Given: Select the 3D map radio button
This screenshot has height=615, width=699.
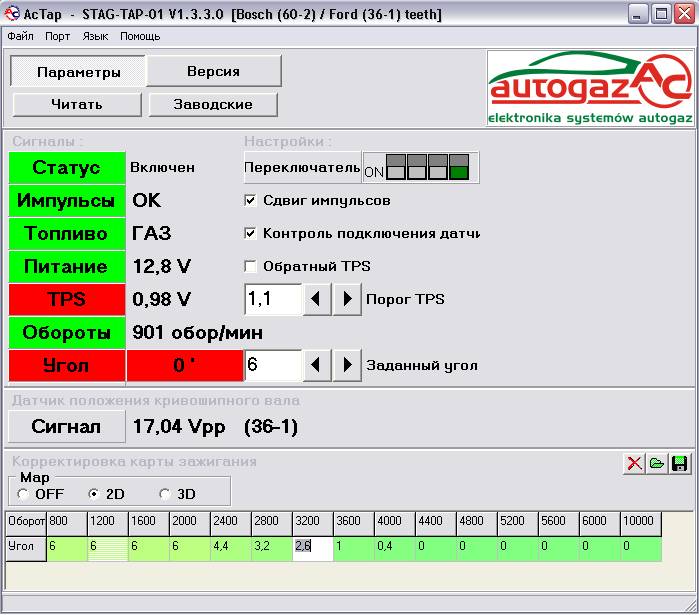Looking at the screenshot, I should point(165,494).
